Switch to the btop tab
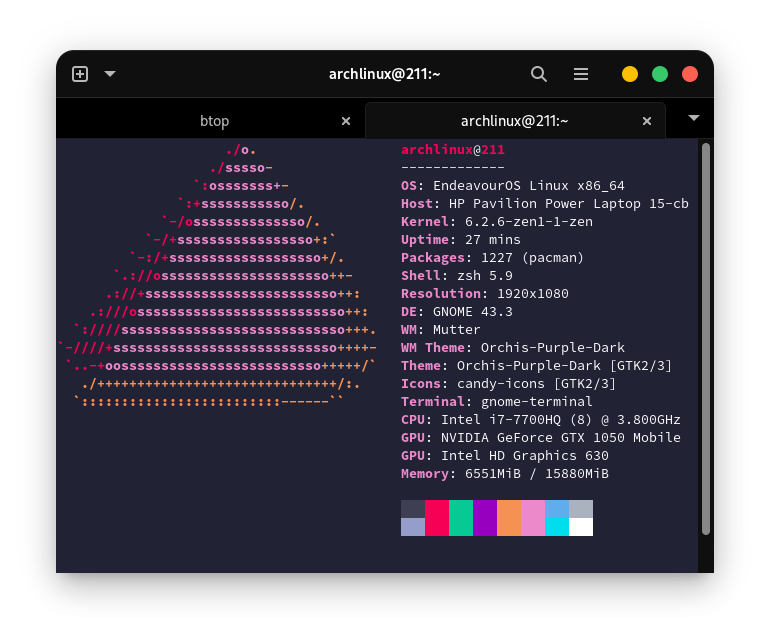The width and height of the screenshot is (770, 635). (x=214, y=121)
